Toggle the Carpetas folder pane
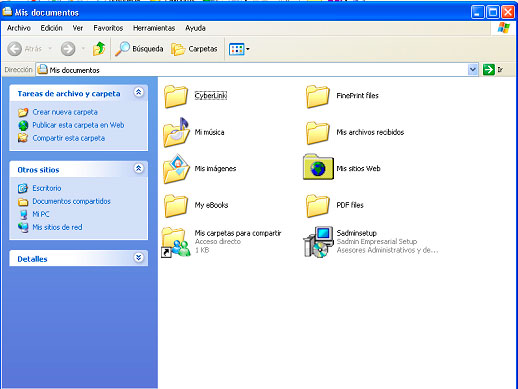 click(x=194, y=49)
